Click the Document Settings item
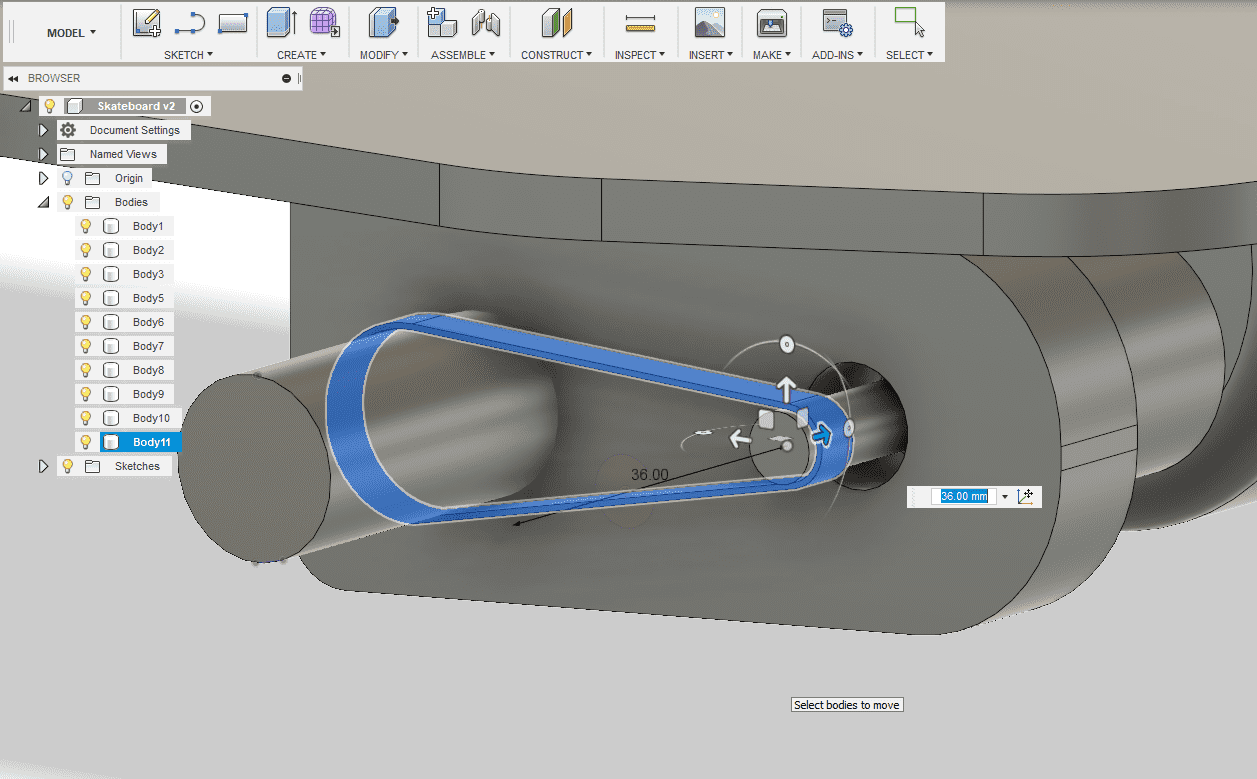Screen dimensions: 1257x779 134,130
